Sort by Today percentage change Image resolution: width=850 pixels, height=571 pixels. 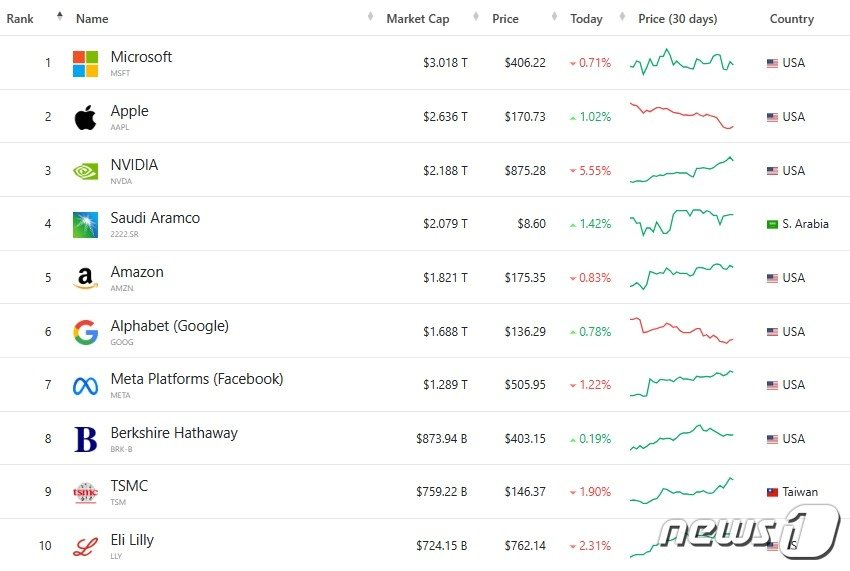coord(586,18)
